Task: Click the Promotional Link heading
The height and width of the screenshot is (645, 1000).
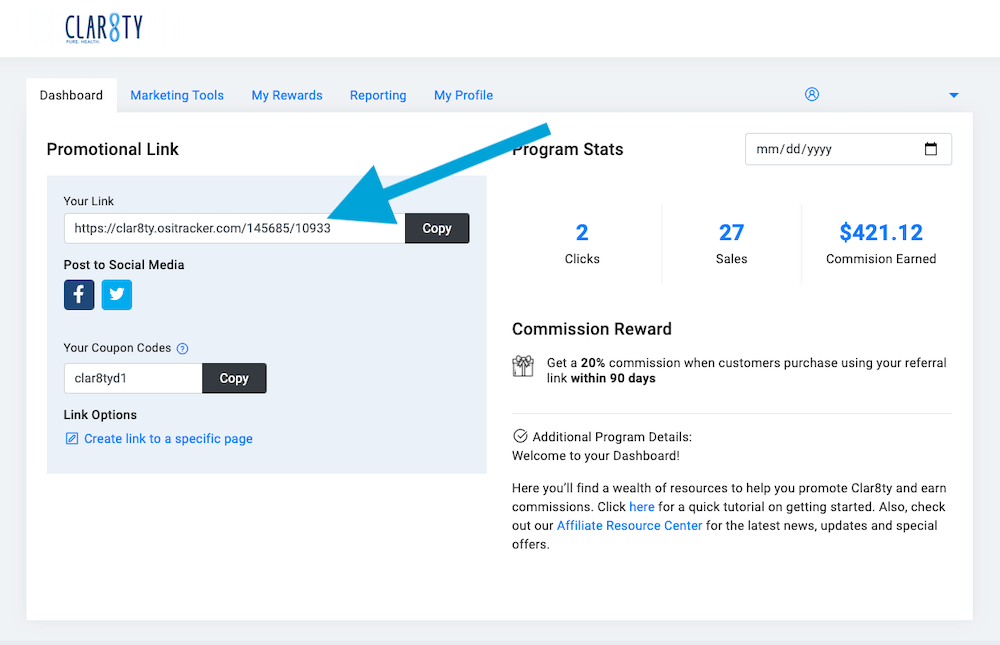Action: click(113, 149)
